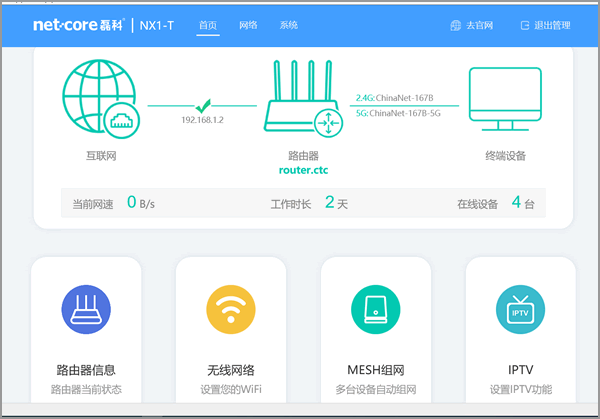Click the online devices count 4台

click(522, 203)
